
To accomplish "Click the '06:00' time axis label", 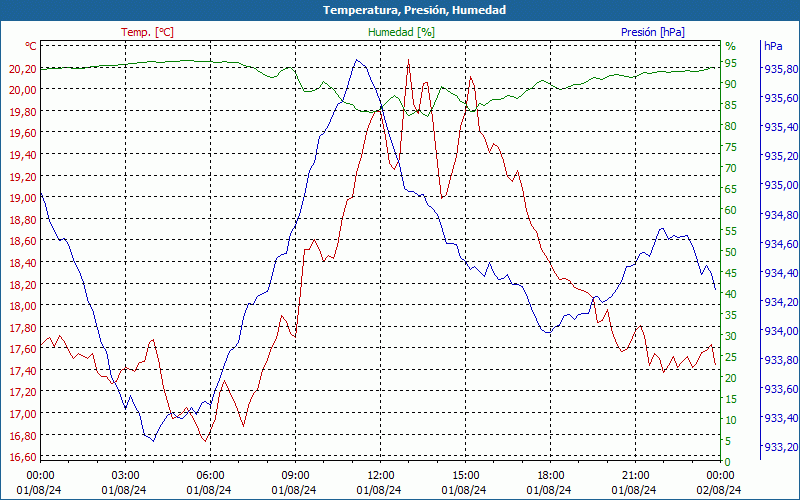I will click(x=210, y=474).
